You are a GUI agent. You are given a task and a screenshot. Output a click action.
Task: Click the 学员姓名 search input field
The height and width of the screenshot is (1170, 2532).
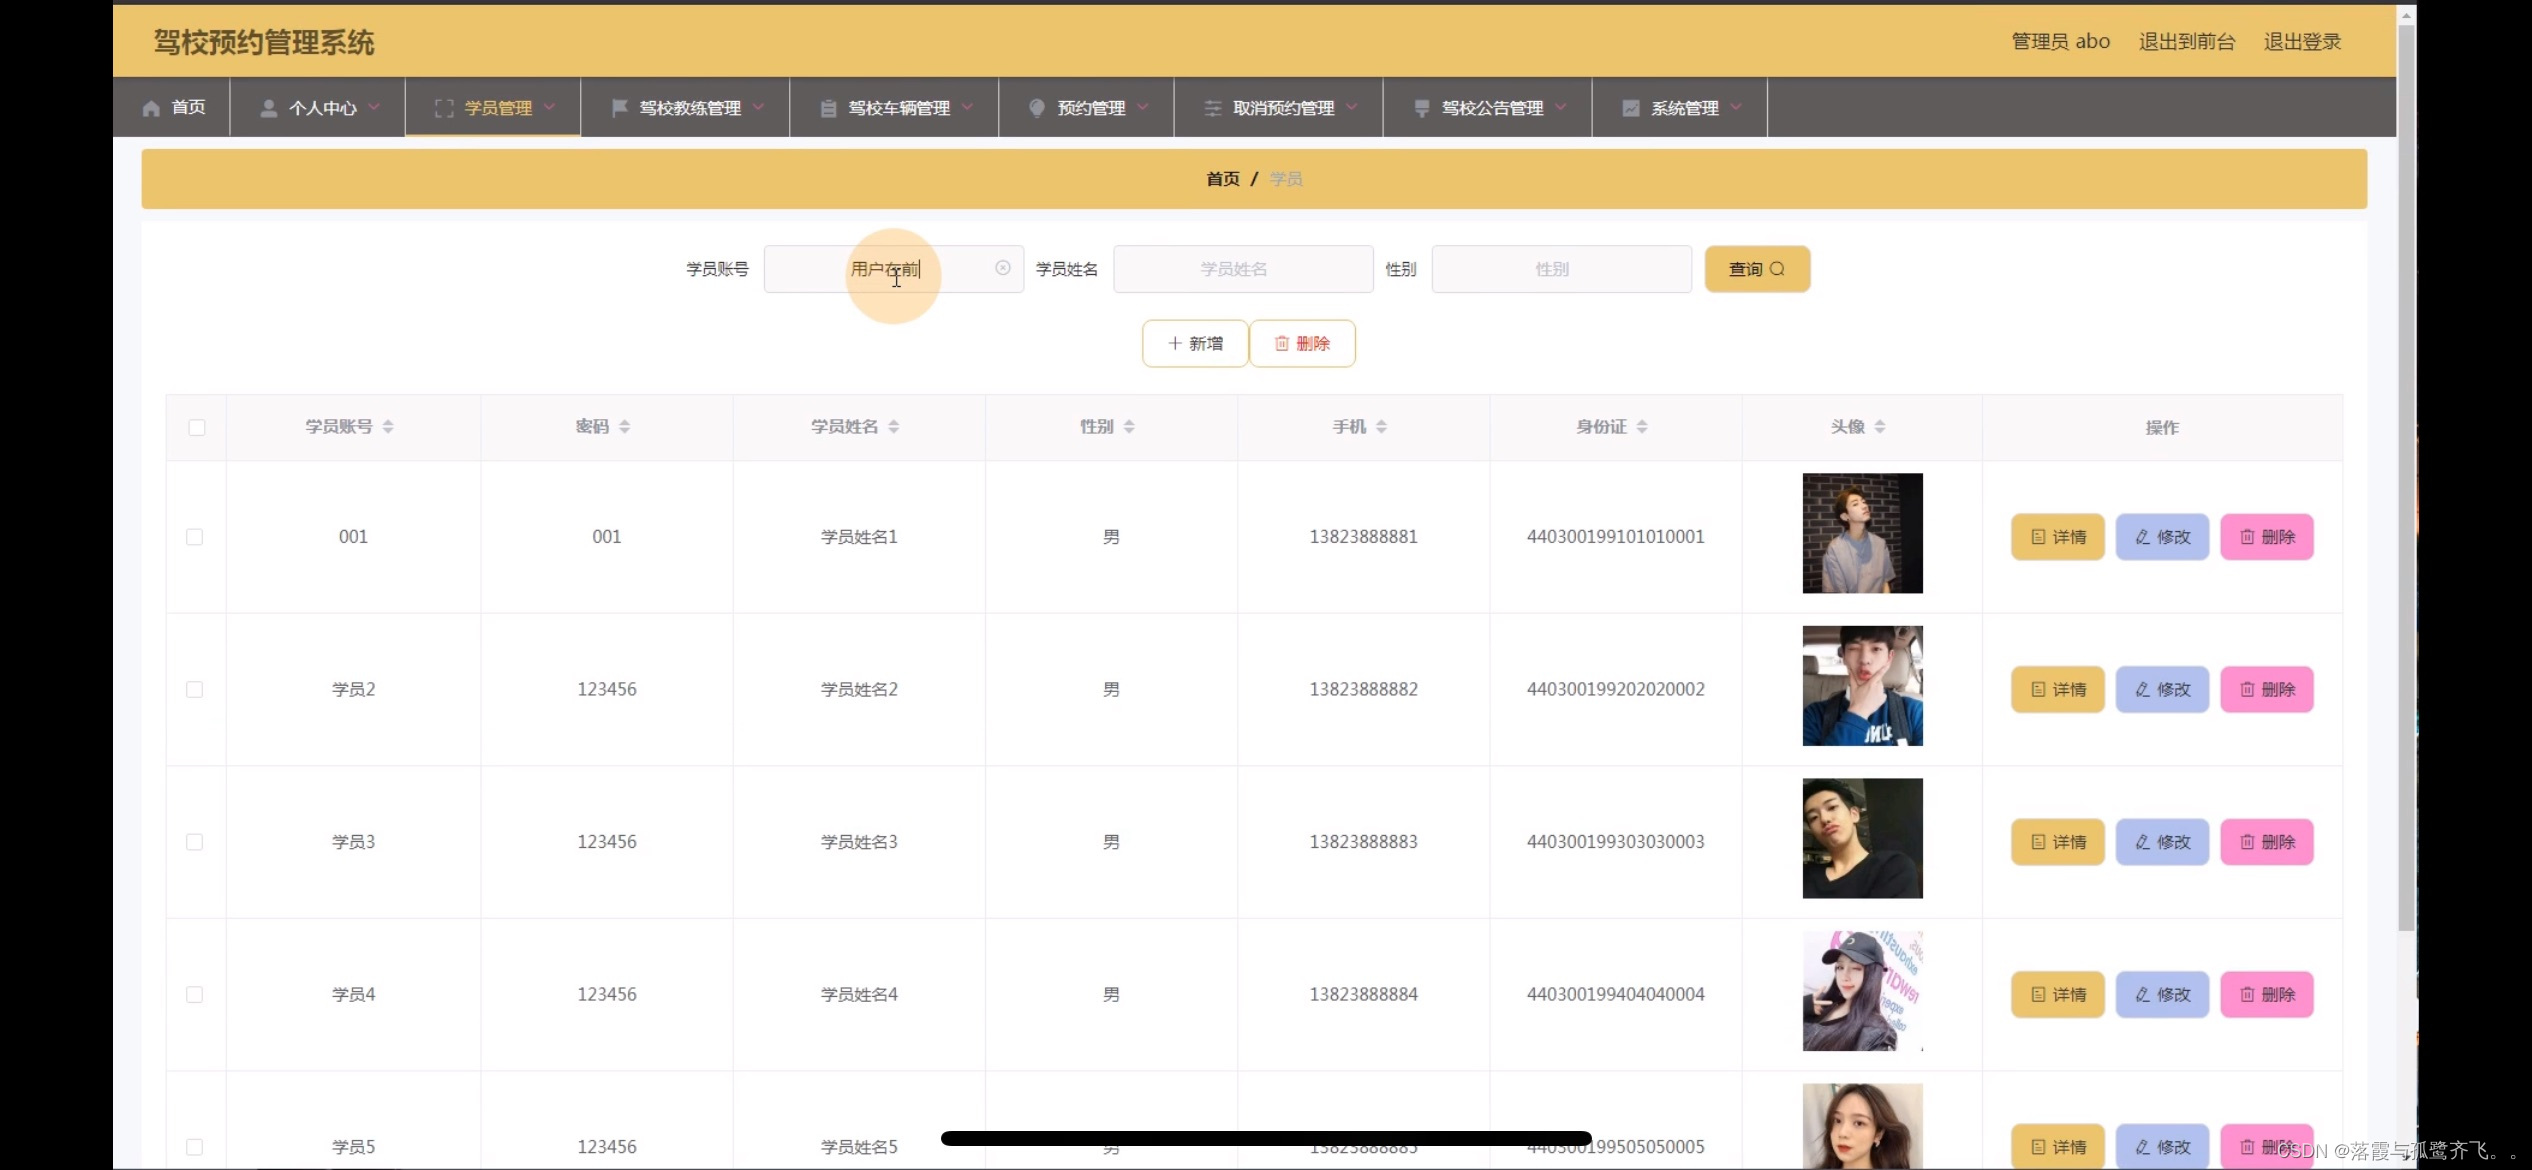click(1243, 269)
